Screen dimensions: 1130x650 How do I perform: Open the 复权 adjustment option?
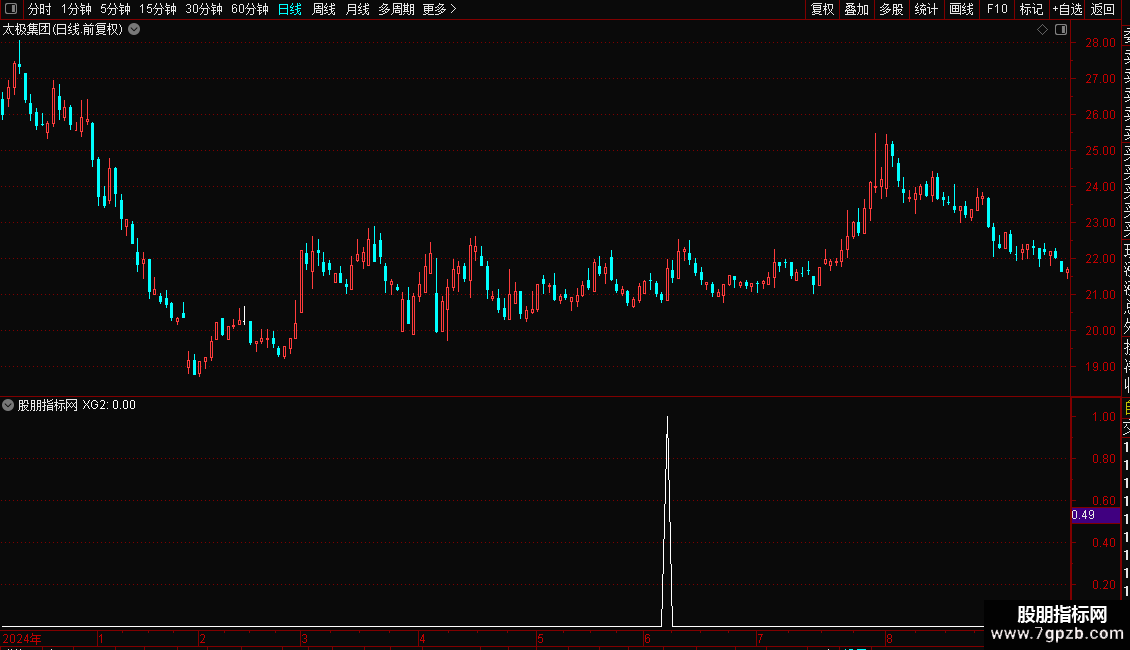[x=822, y=9]
